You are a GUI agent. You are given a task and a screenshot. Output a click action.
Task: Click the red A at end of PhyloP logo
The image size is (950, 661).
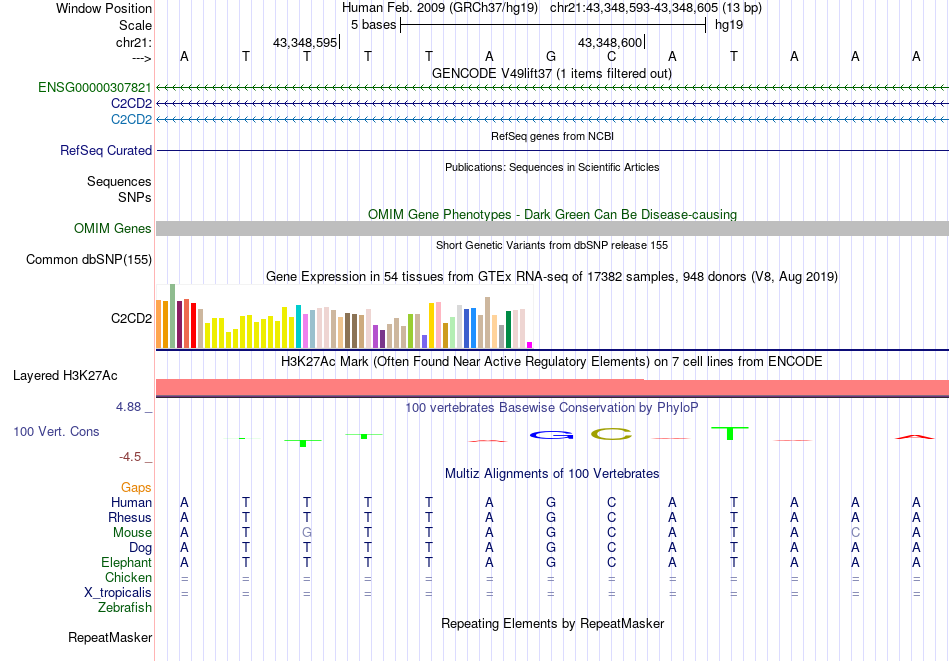tap(915, 437)
